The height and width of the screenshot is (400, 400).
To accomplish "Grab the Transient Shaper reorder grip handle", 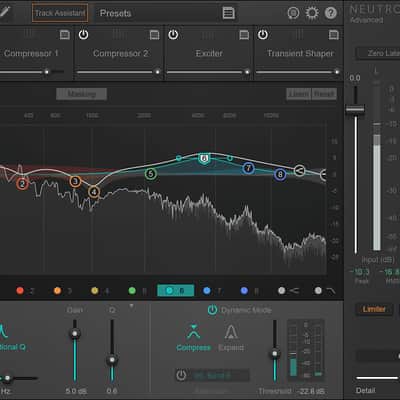I will pos(298,34).
